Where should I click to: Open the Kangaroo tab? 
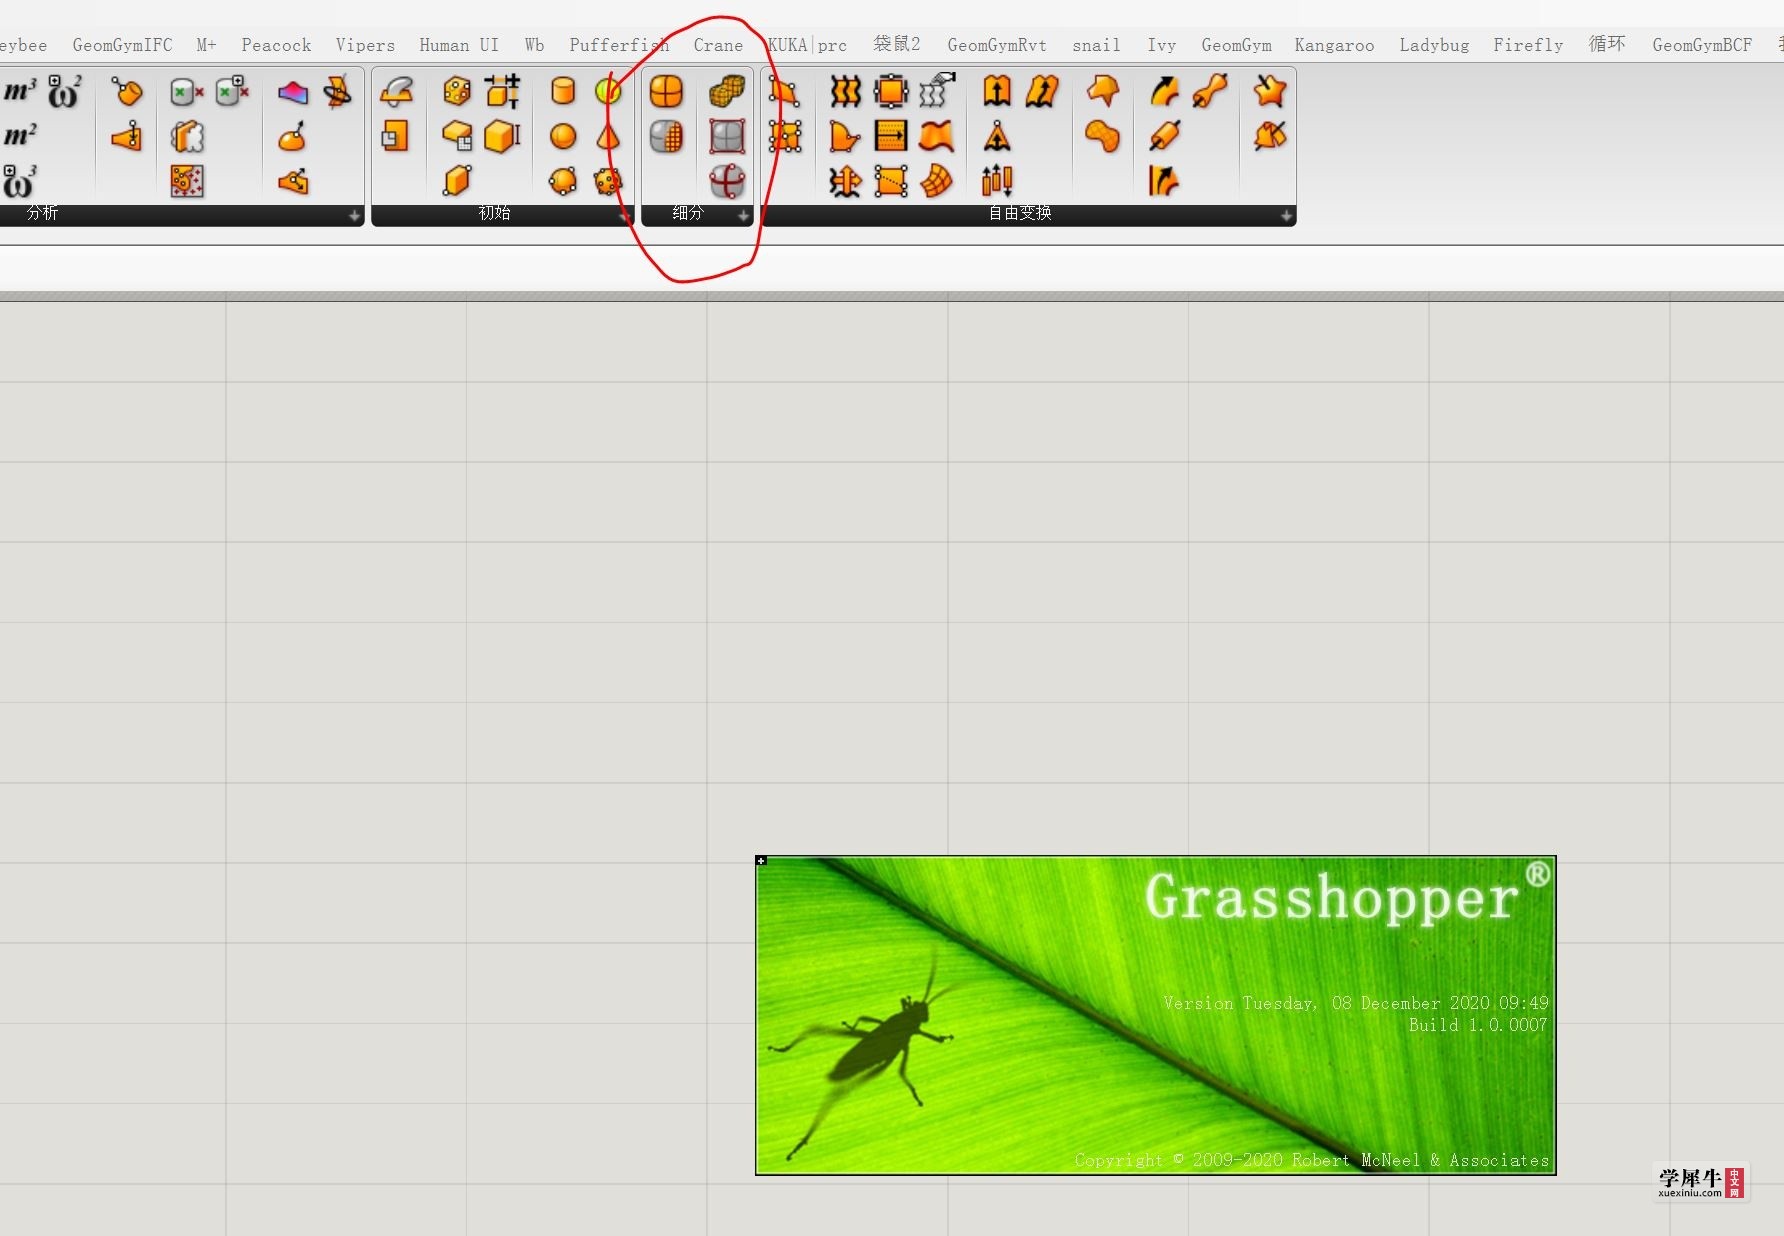coord(1334,45)
